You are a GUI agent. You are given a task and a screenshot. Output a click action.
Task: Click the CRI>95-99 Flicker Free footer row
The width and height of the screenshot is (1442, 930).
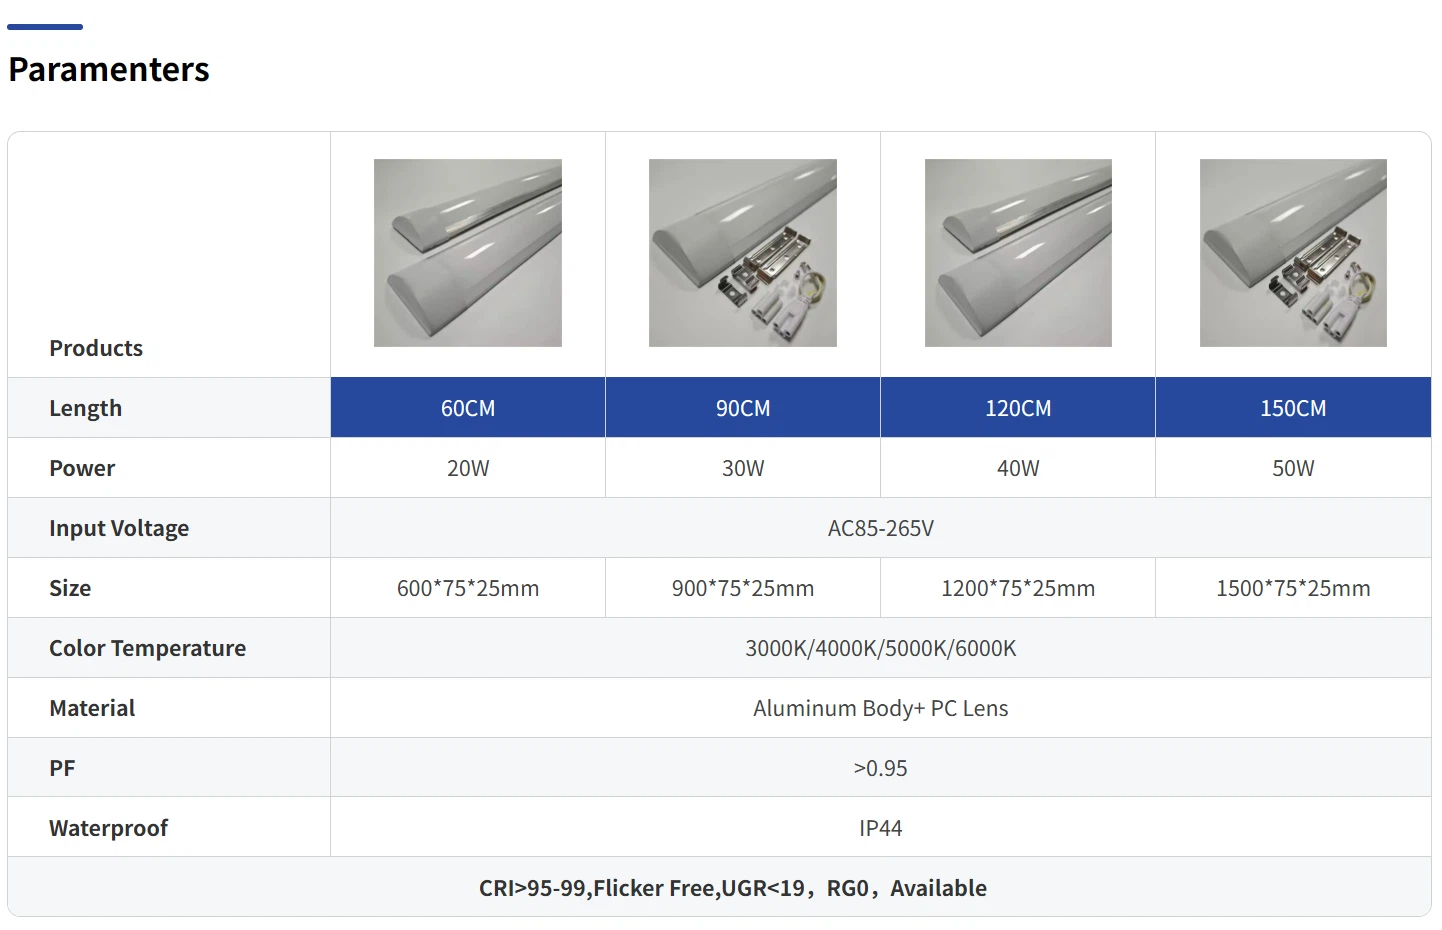pyautogui.click(x=732, y=888)
